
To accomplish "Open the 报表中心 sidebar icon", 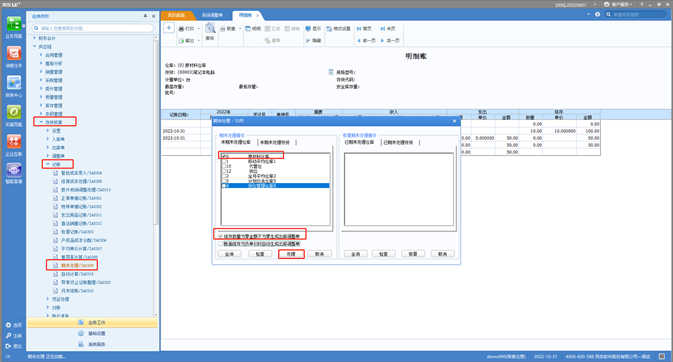I will pos(14,83).
